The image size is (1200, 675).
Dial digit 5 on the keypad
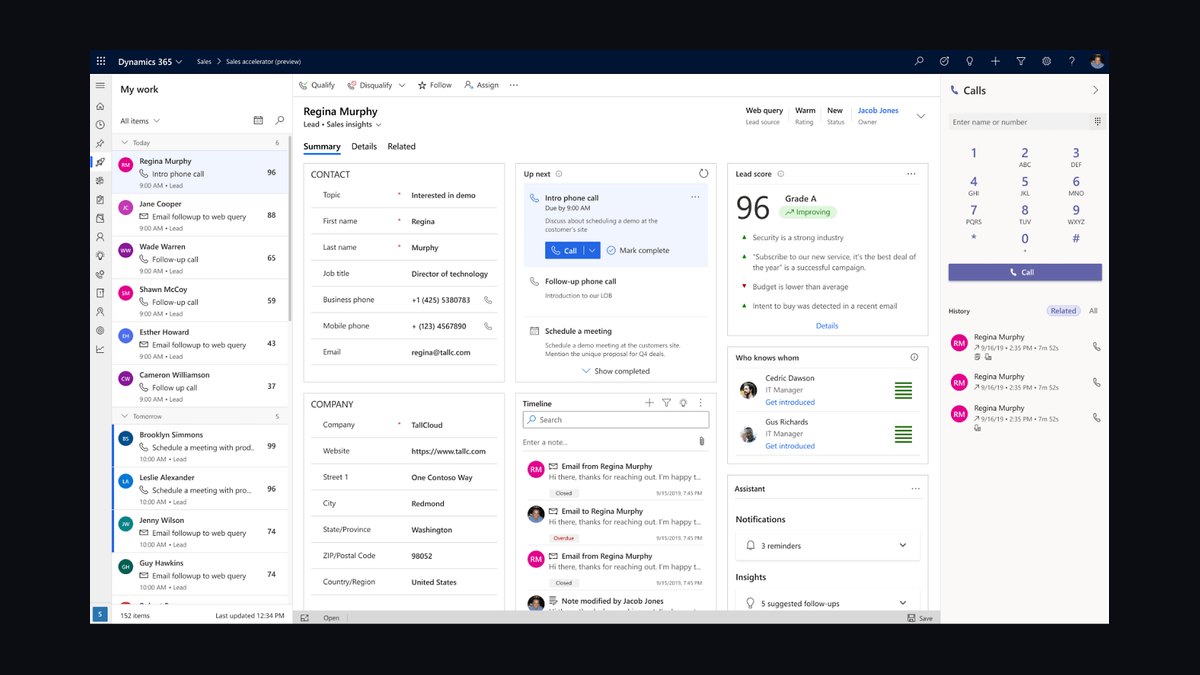click(1025, 185)
